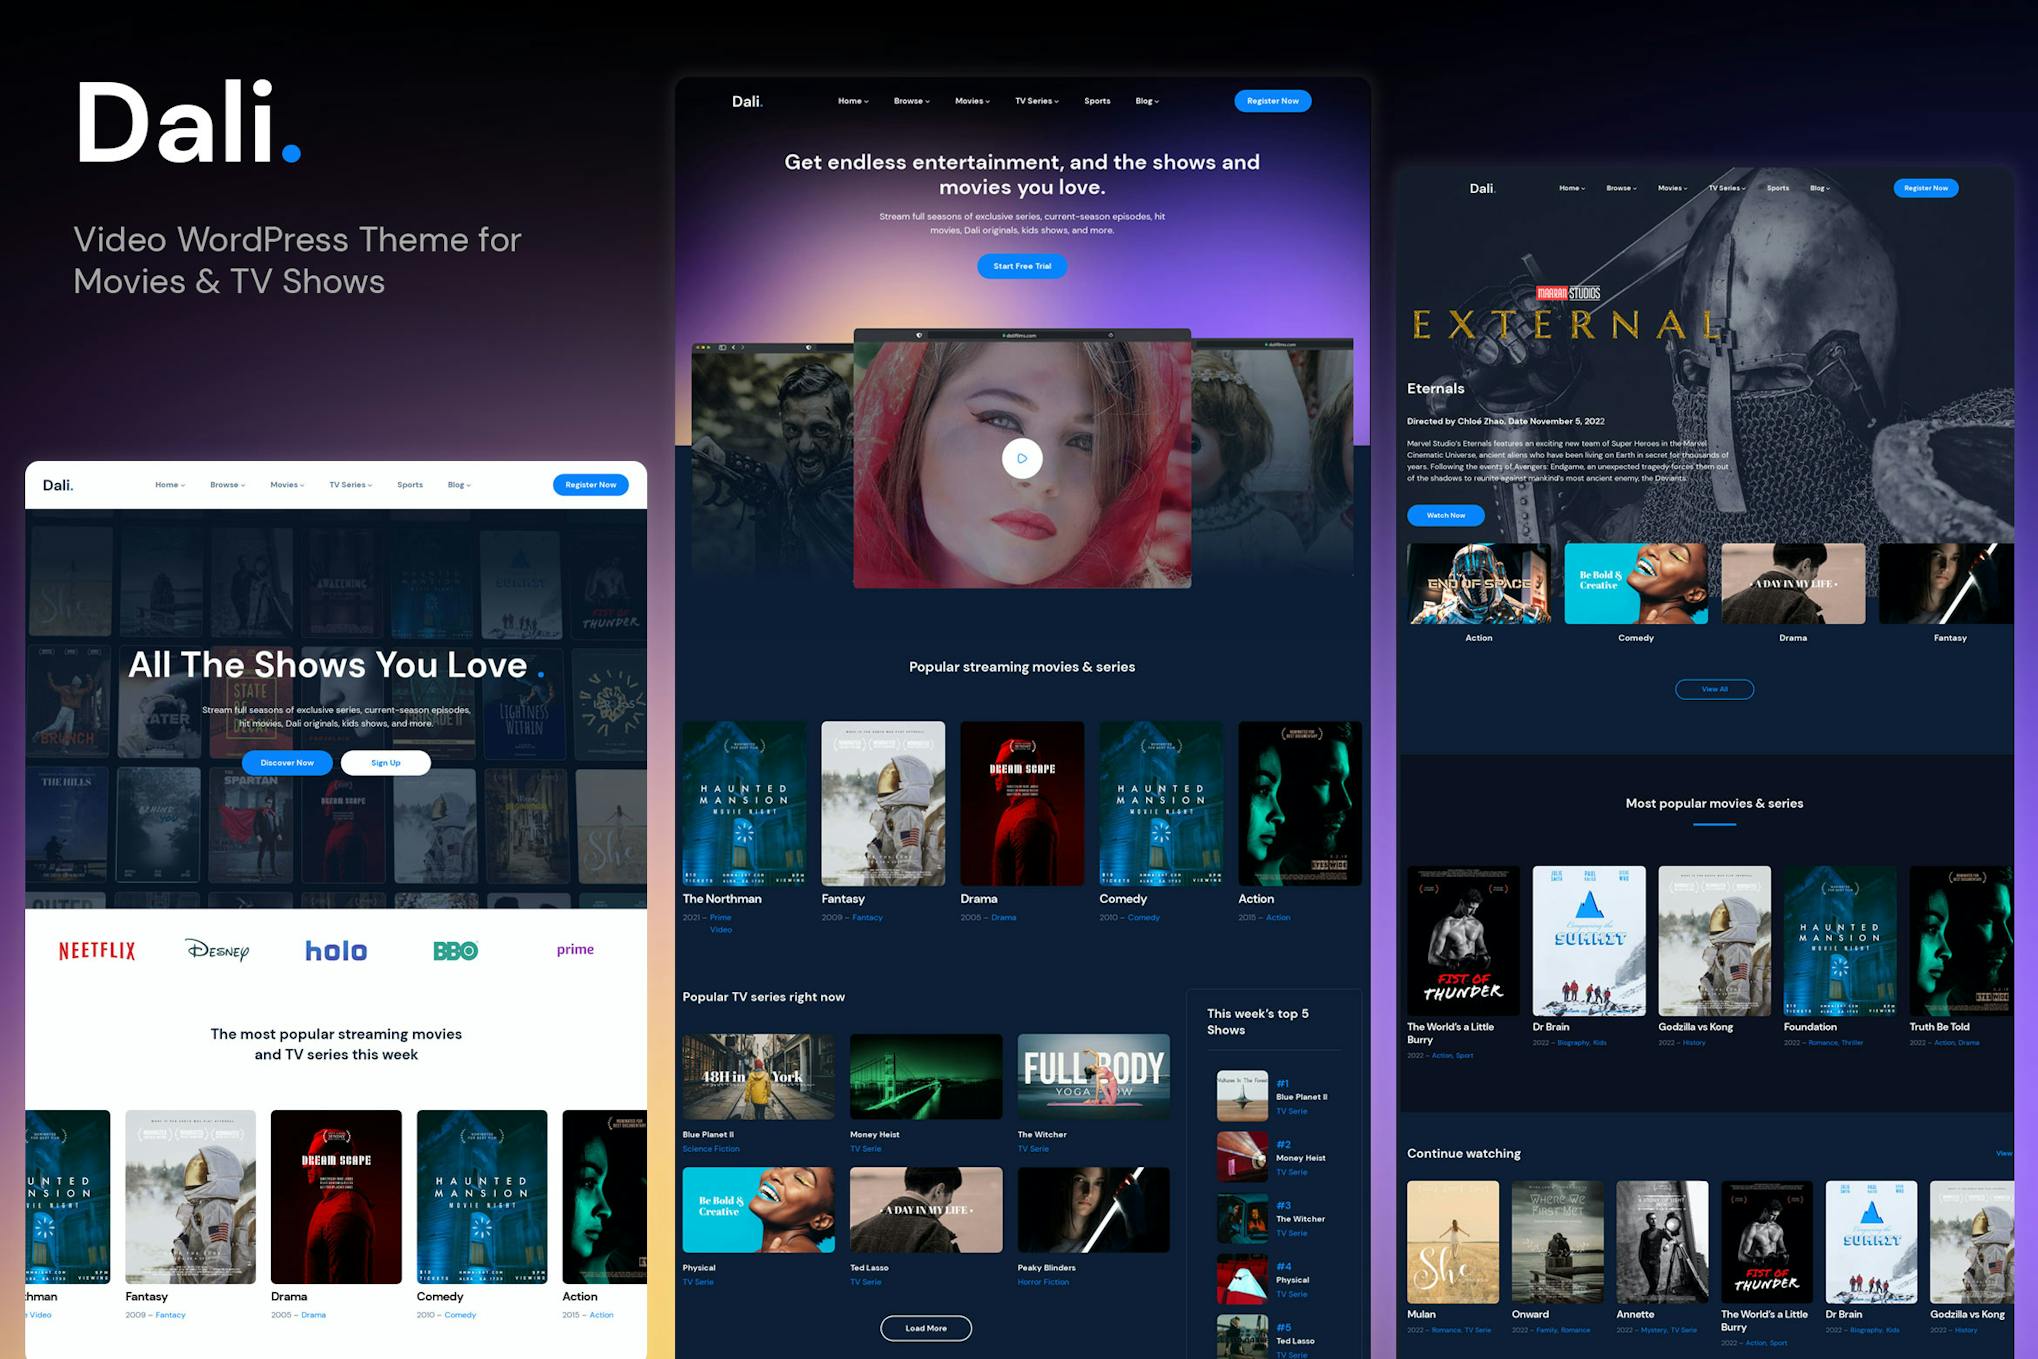
Task: Open Godzilla vs Kong poster in popular row
Action: (1714, 941)
